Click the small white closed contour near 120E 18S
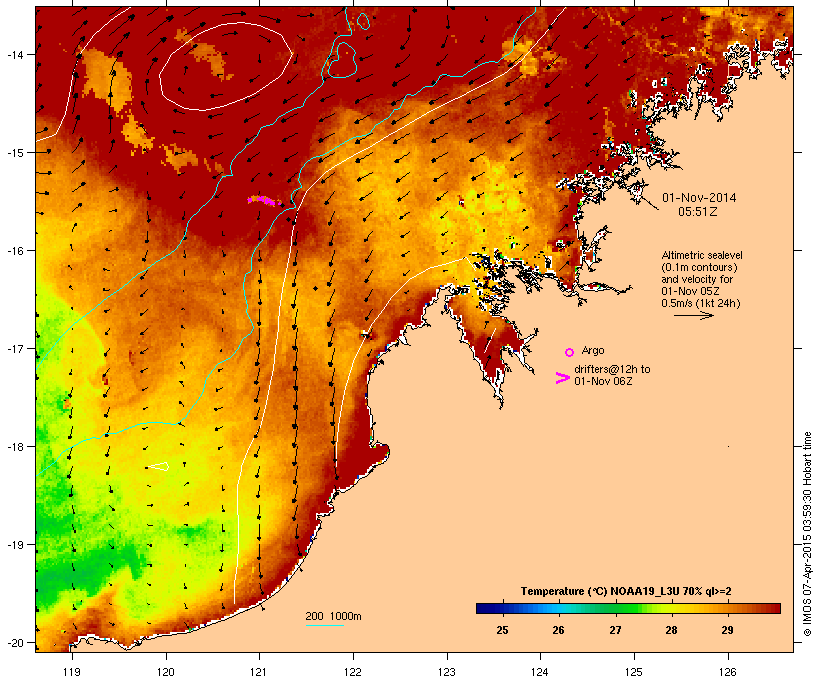820x680 pixels. pyautogui.click(x=159, y=466)
